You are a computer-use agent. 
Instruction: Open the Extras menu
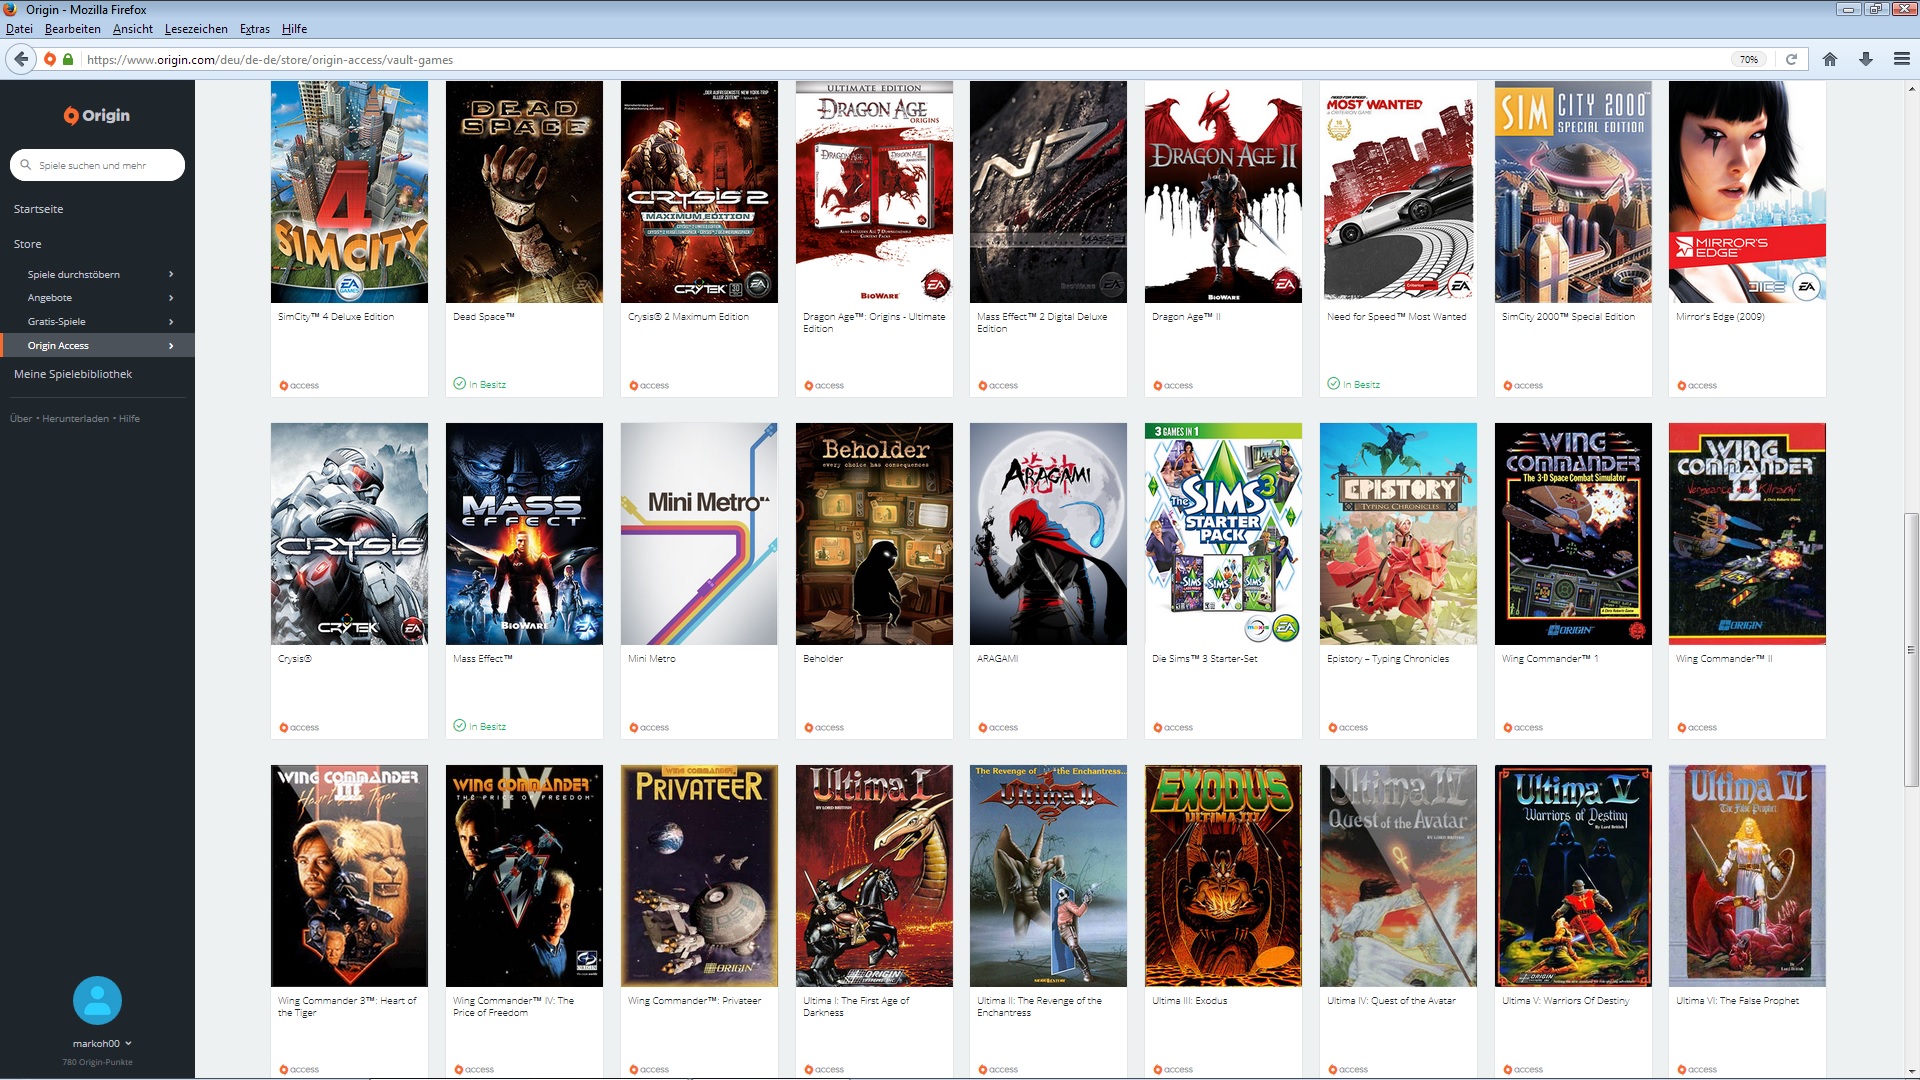(x=254, y=29)
